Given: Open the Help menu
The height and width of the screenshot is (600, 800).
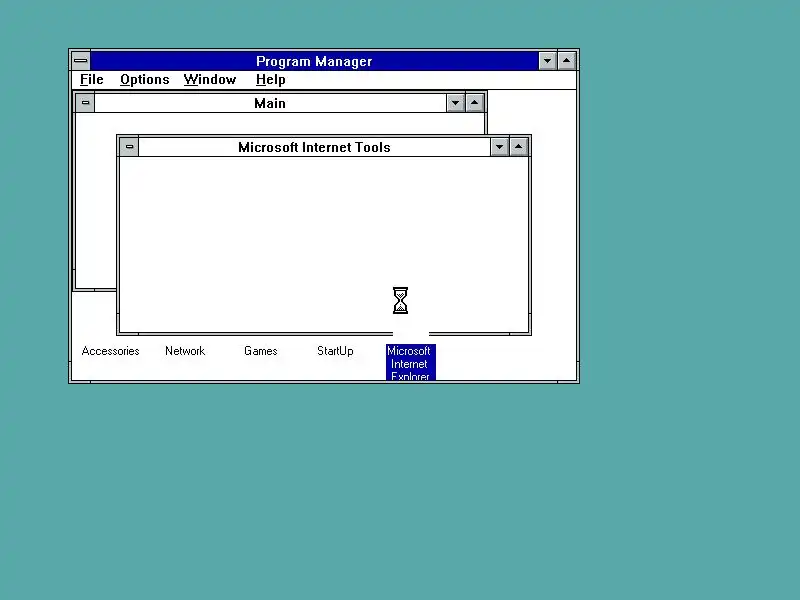Looking at the screenshot, I should (x=270, y=80).
